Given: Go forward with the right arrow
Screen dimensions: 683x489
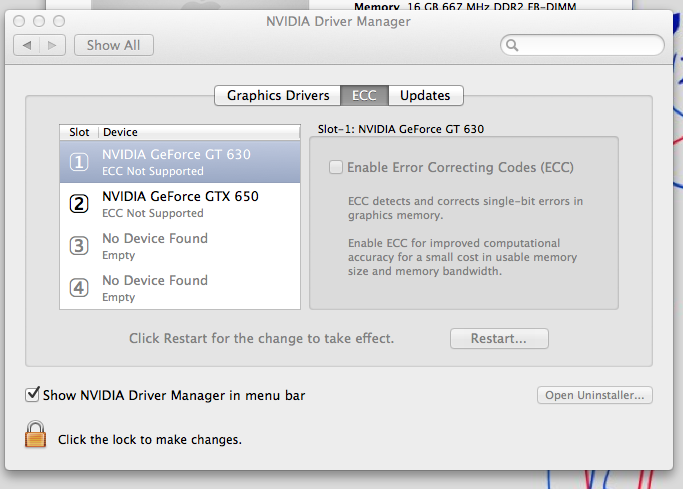Looking at the screenshot, I should point(53,45).
